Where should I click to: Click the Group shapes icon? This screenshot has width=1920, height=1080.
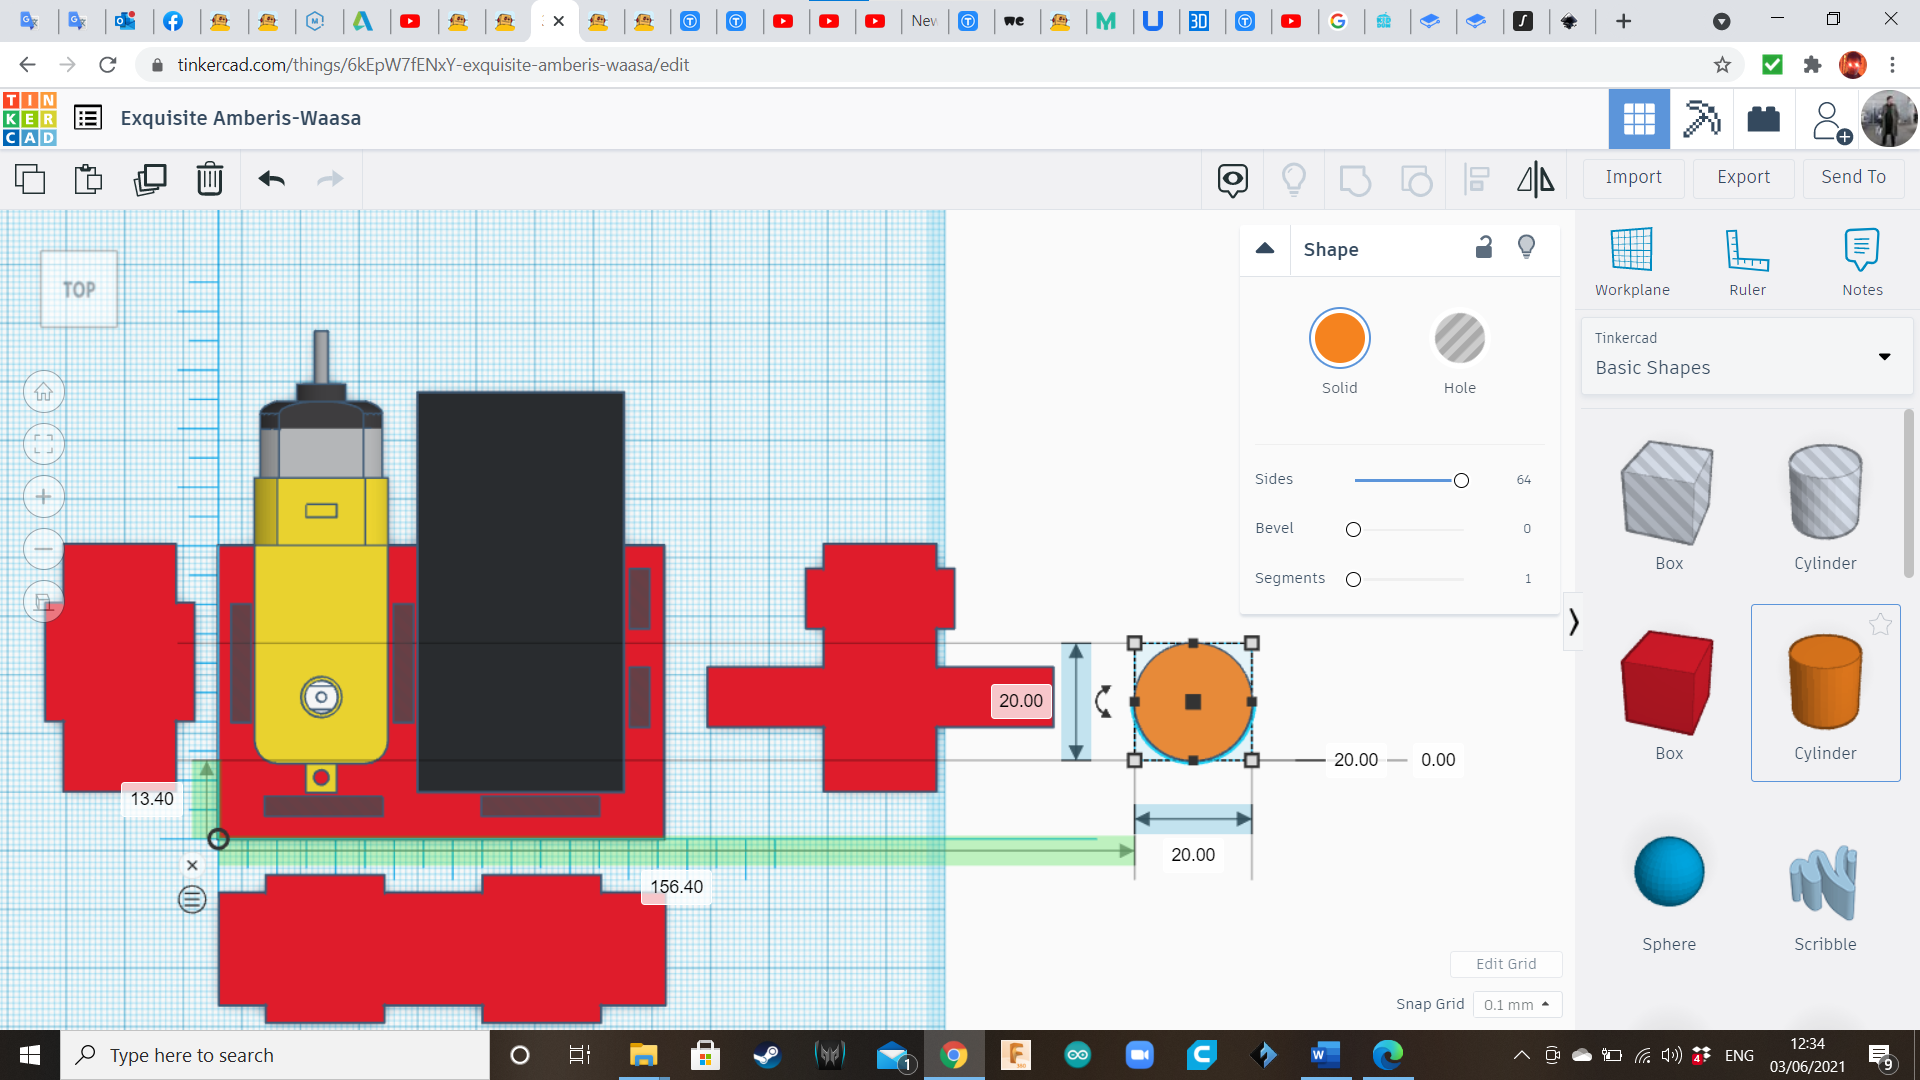1355,179
